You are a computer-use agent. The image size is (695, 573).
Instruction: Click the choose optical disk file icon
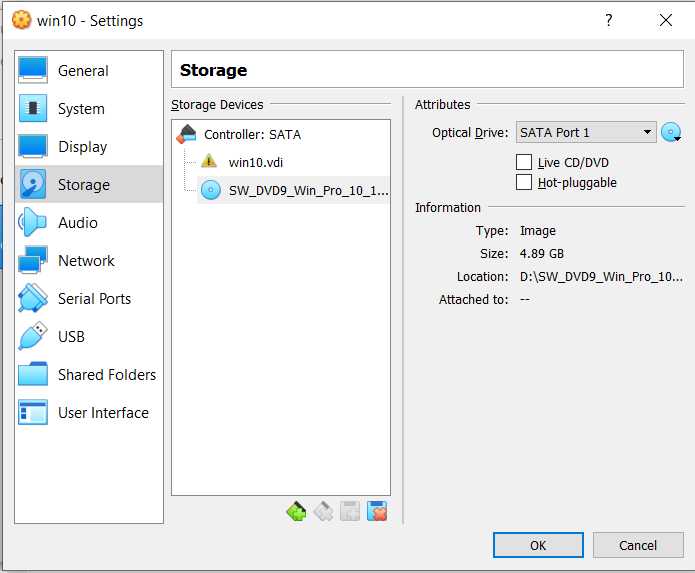(671, 132)
